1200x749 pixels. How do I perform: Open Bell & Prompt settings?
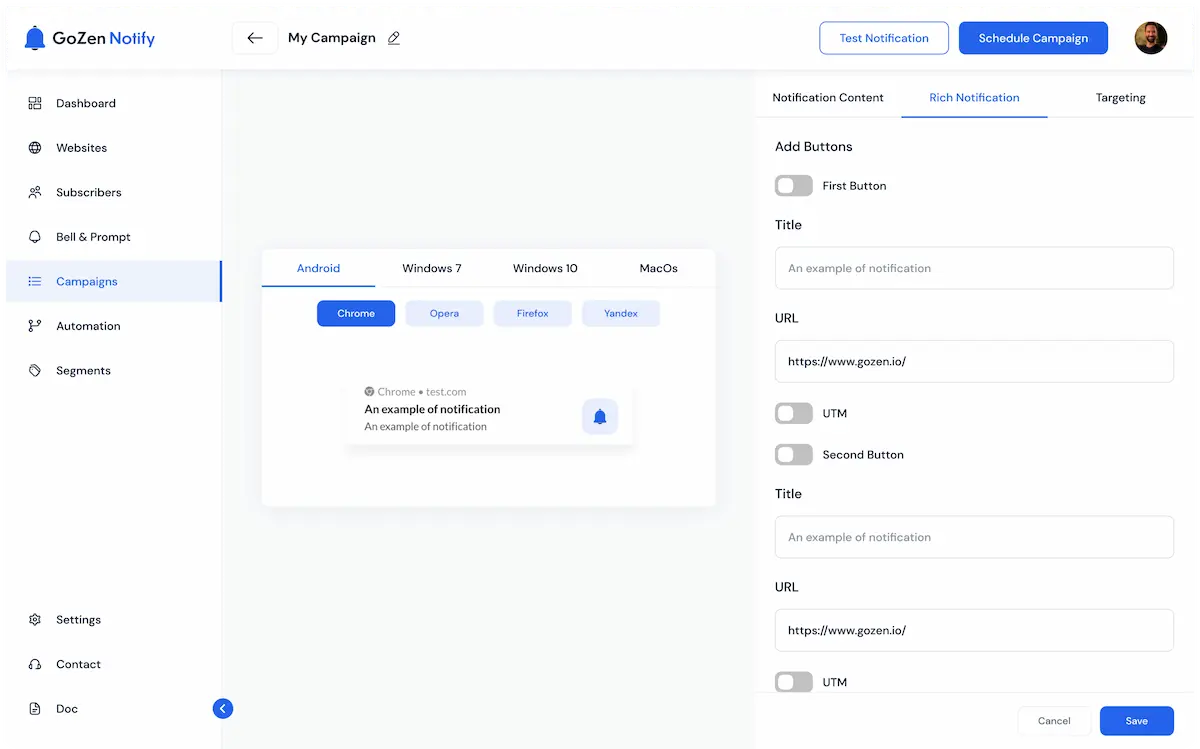click(93, 237)
